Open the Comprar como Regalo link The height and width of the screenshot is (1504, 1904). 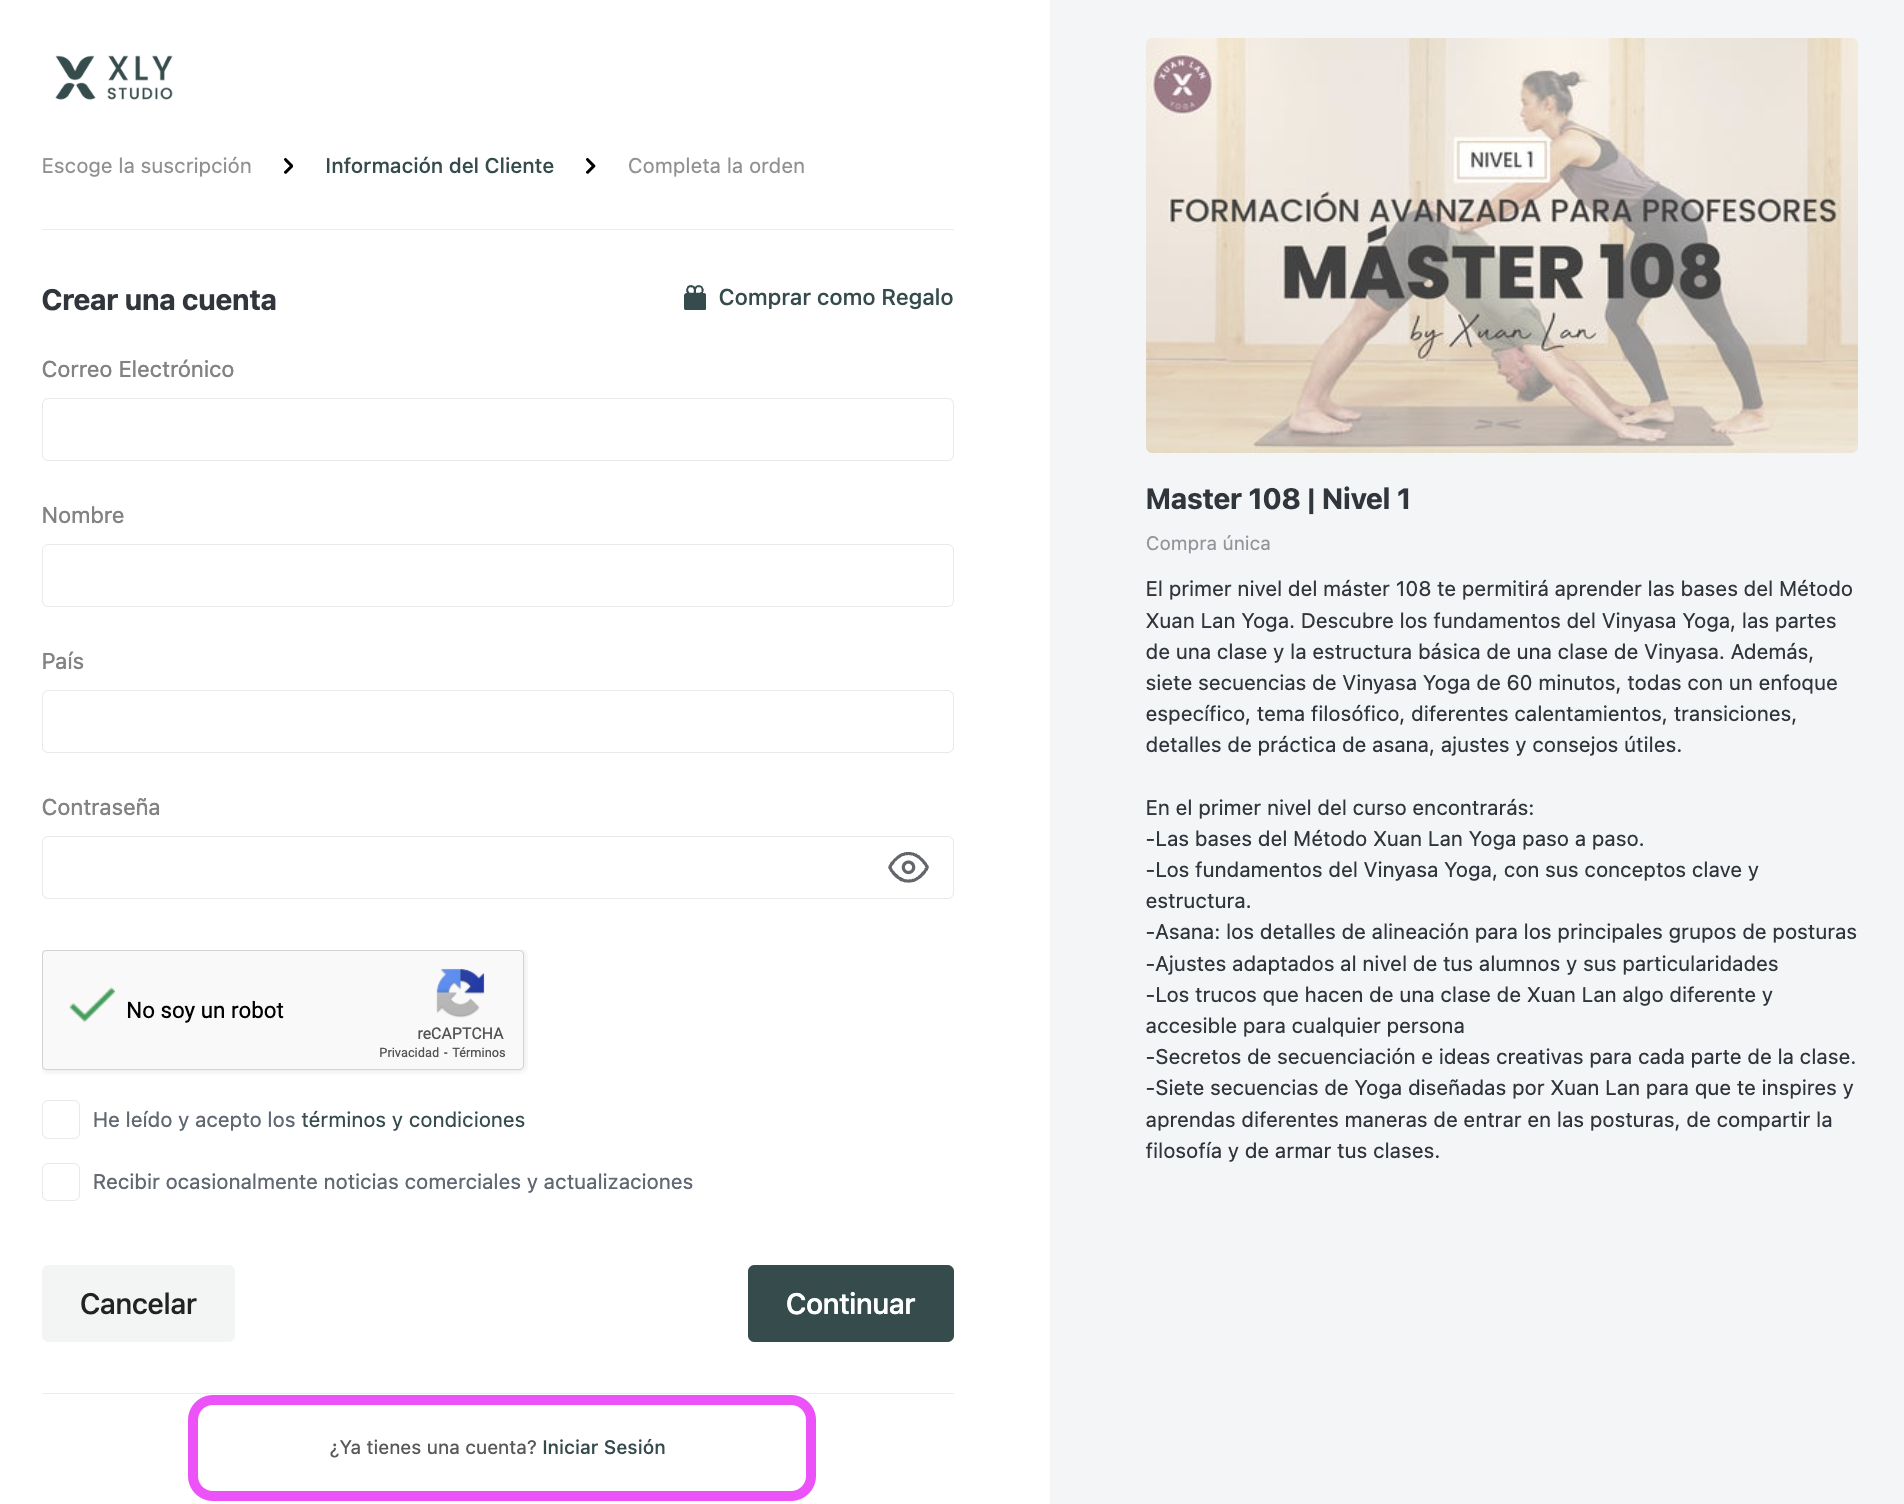(835, 297)
